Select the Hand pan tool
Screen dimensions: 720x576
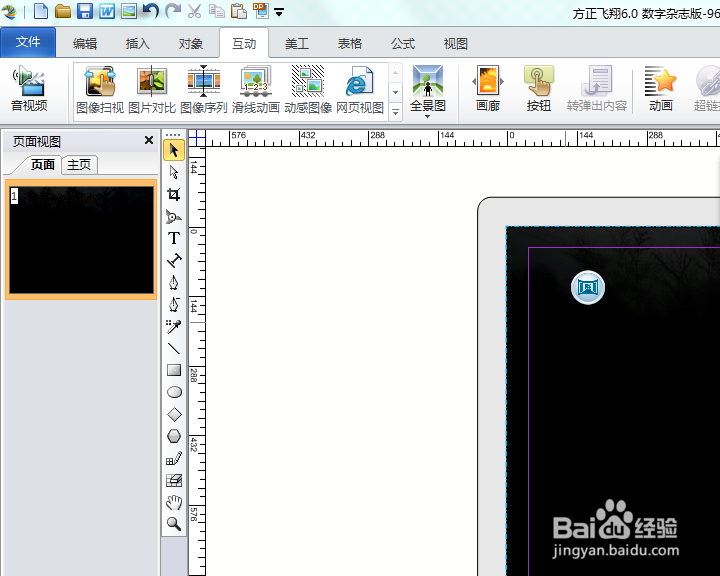click(x=174, y=503)
